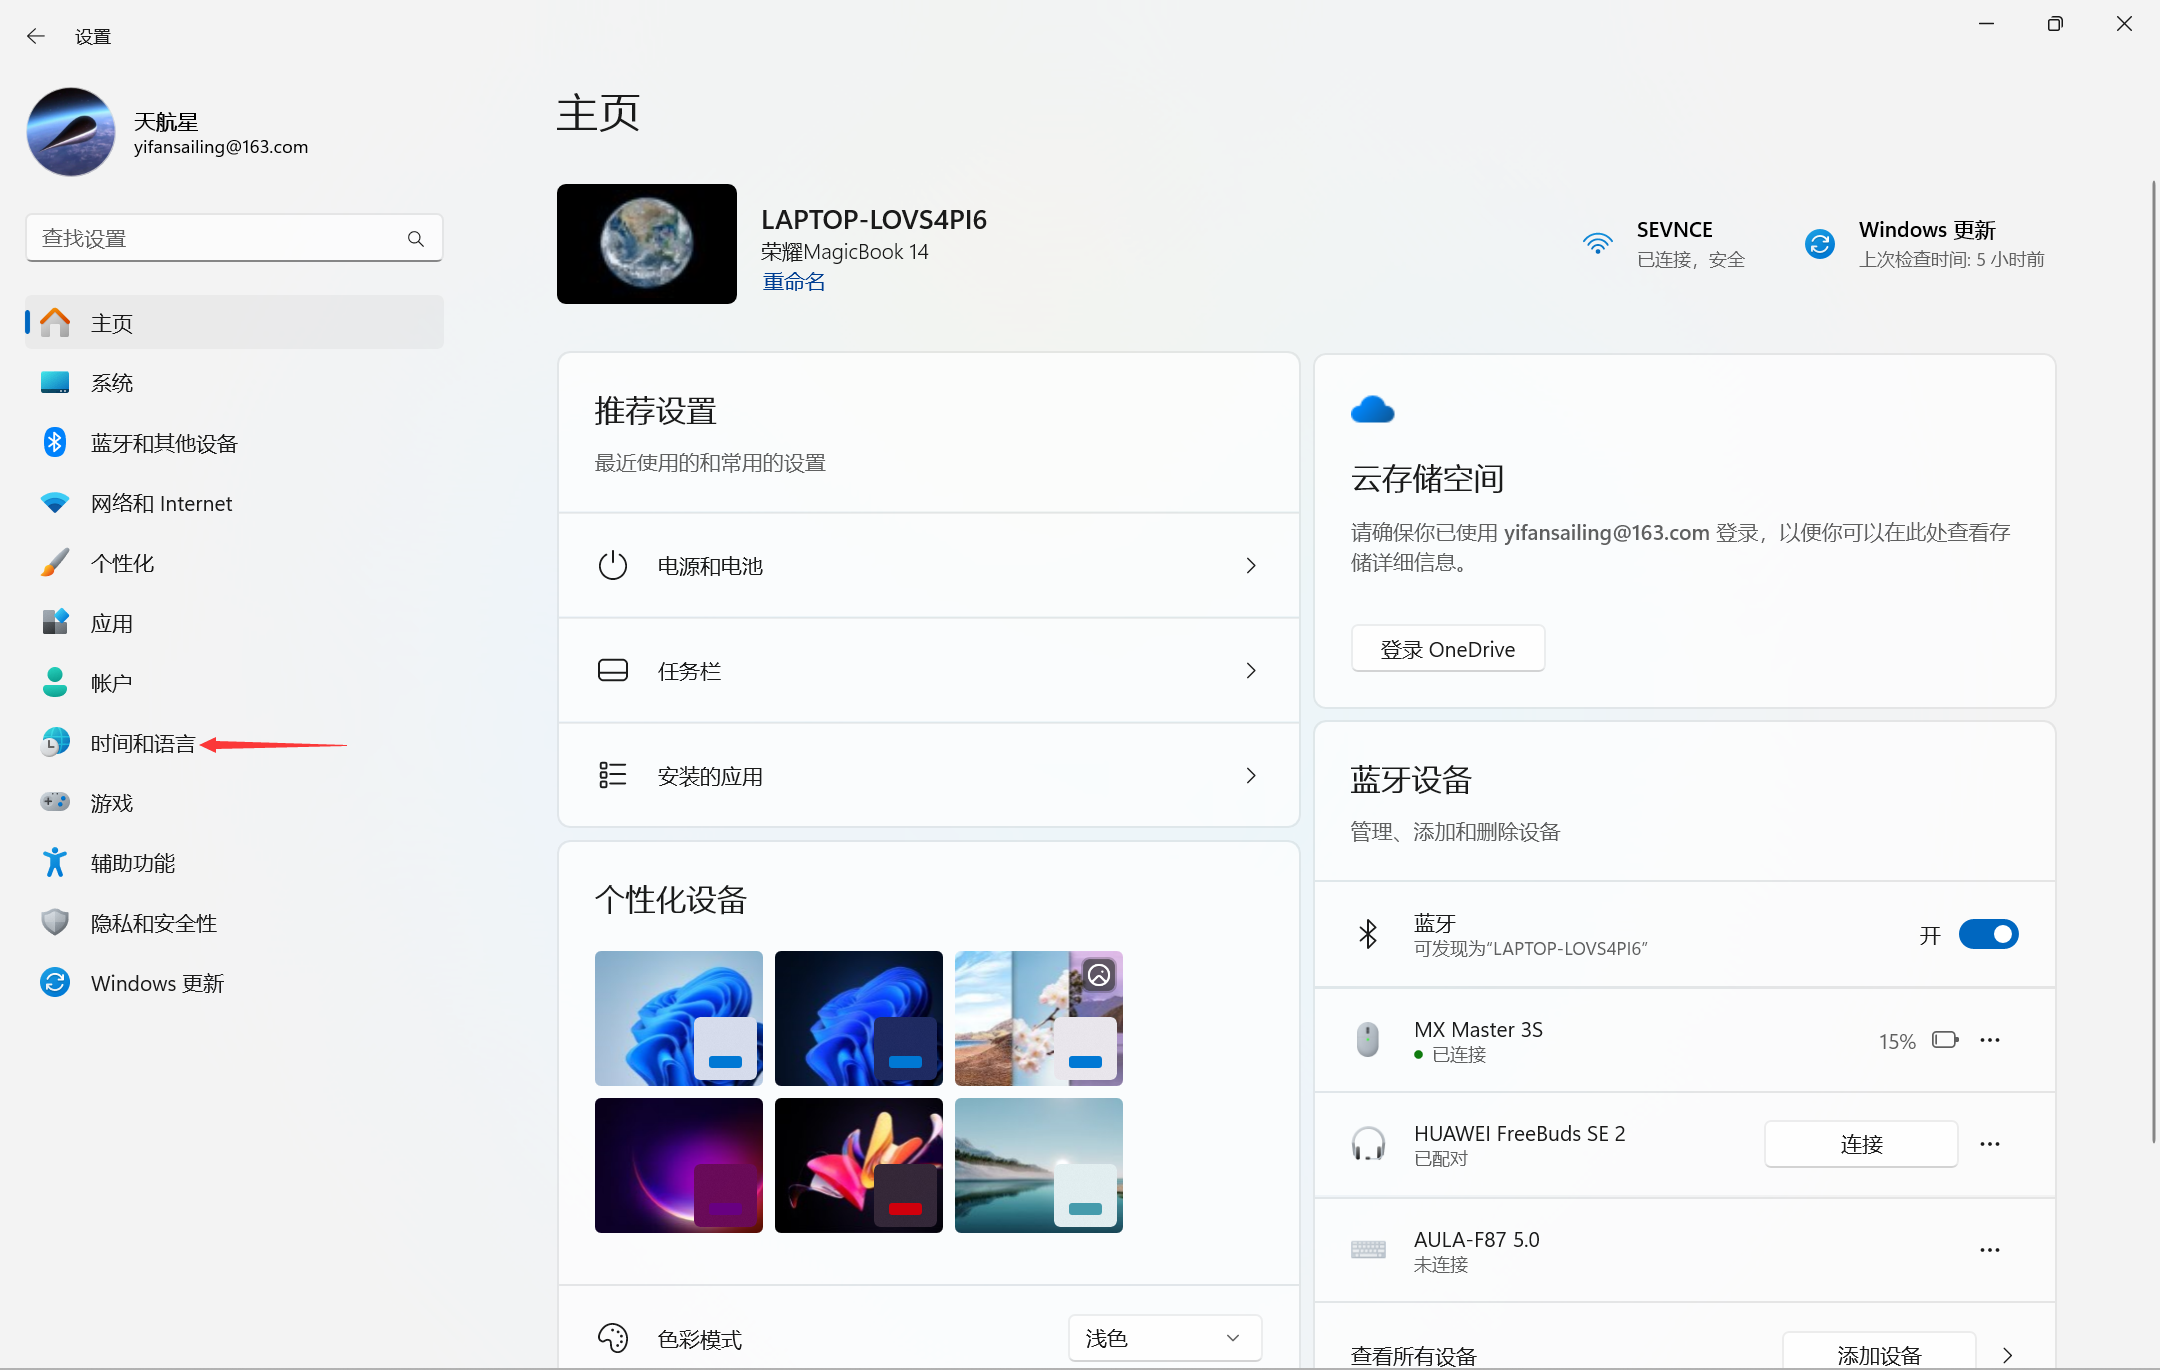2160x1370 pixels.
Task: Click the 查找设置 search field
Action: point(215,239)
